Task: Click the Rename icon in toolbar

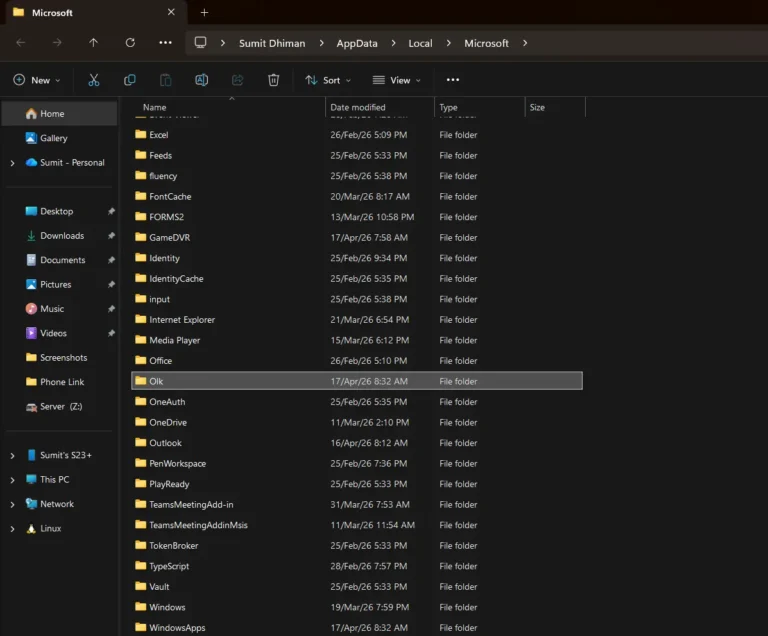Action: click(201, 80)
